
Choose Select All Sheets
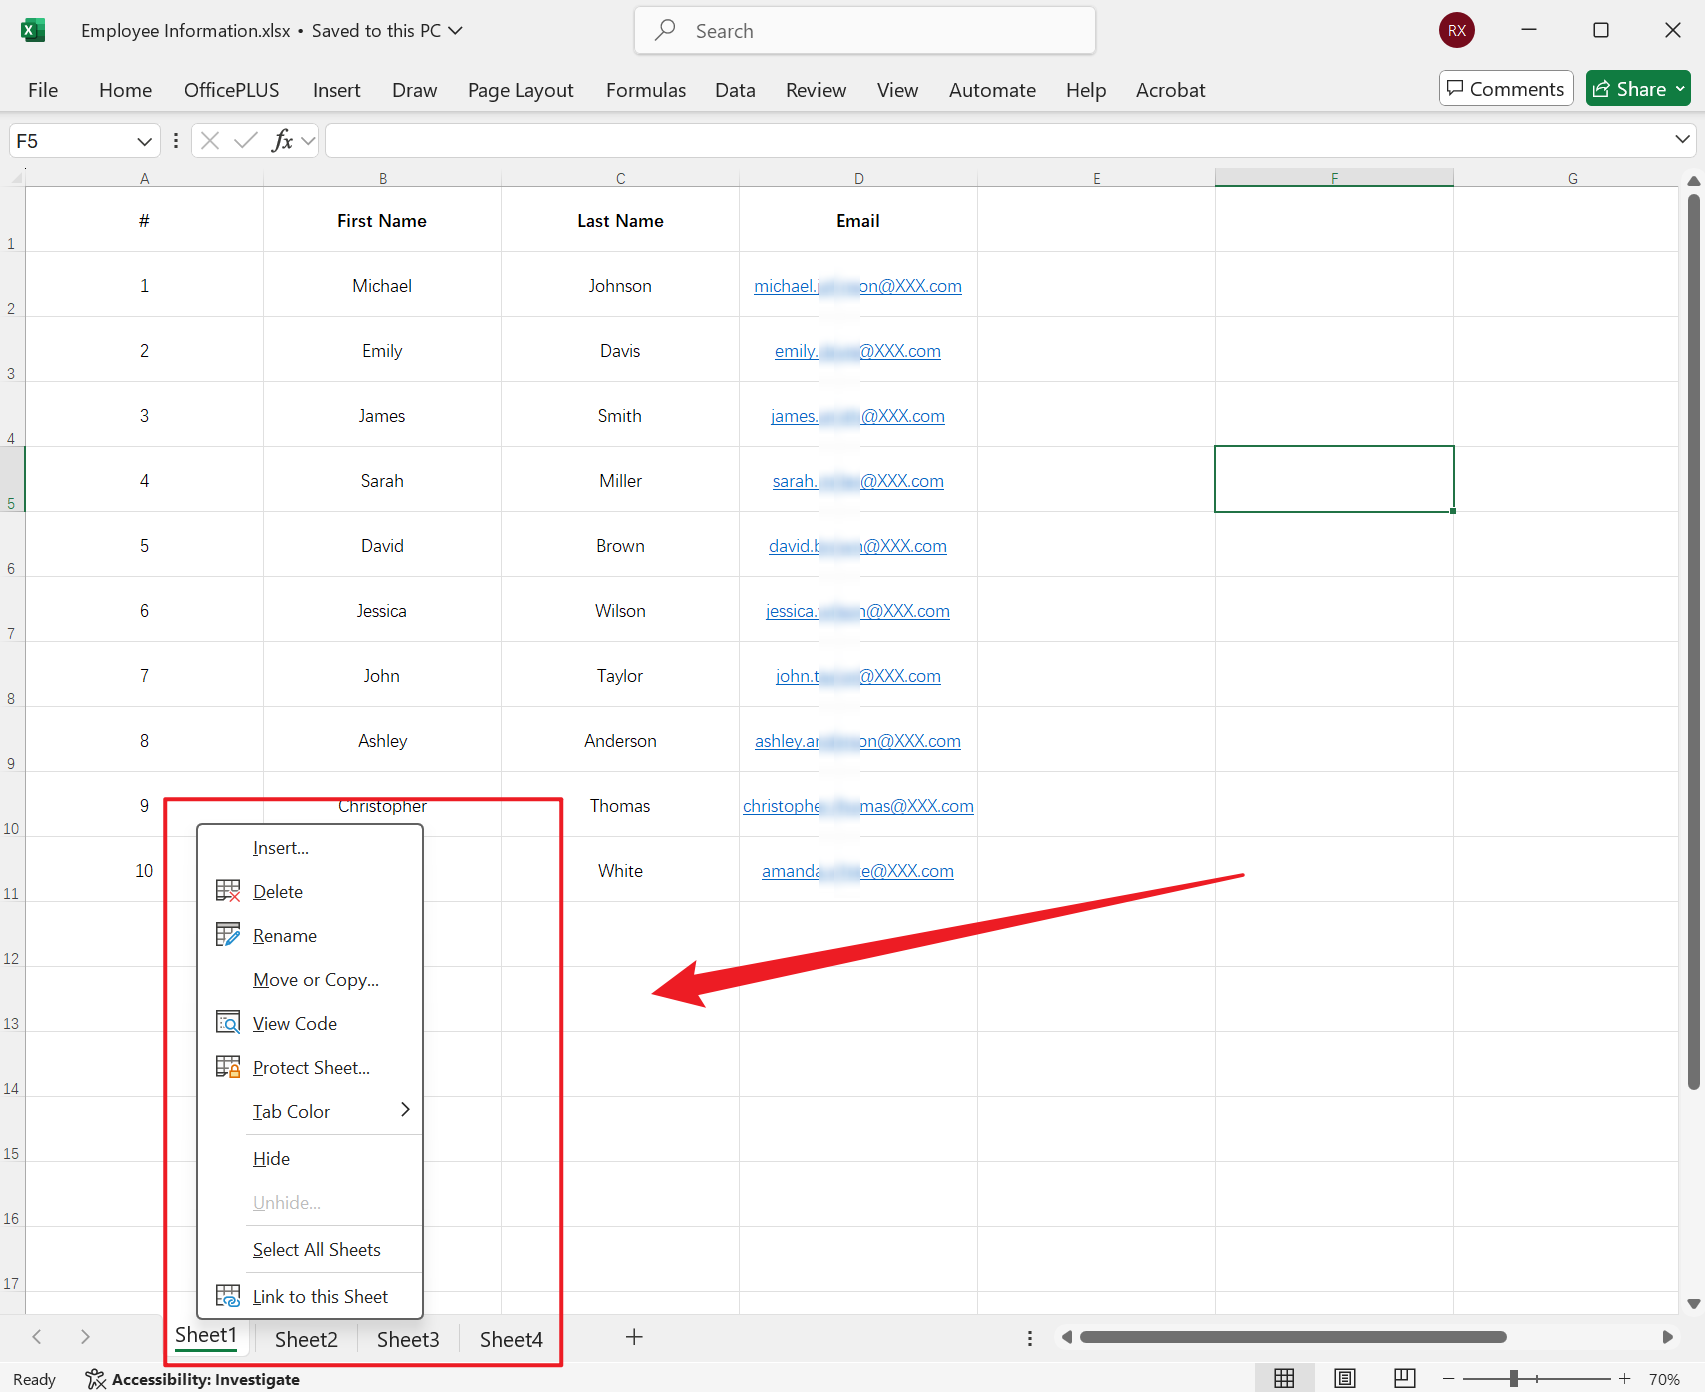(316, 1249)
